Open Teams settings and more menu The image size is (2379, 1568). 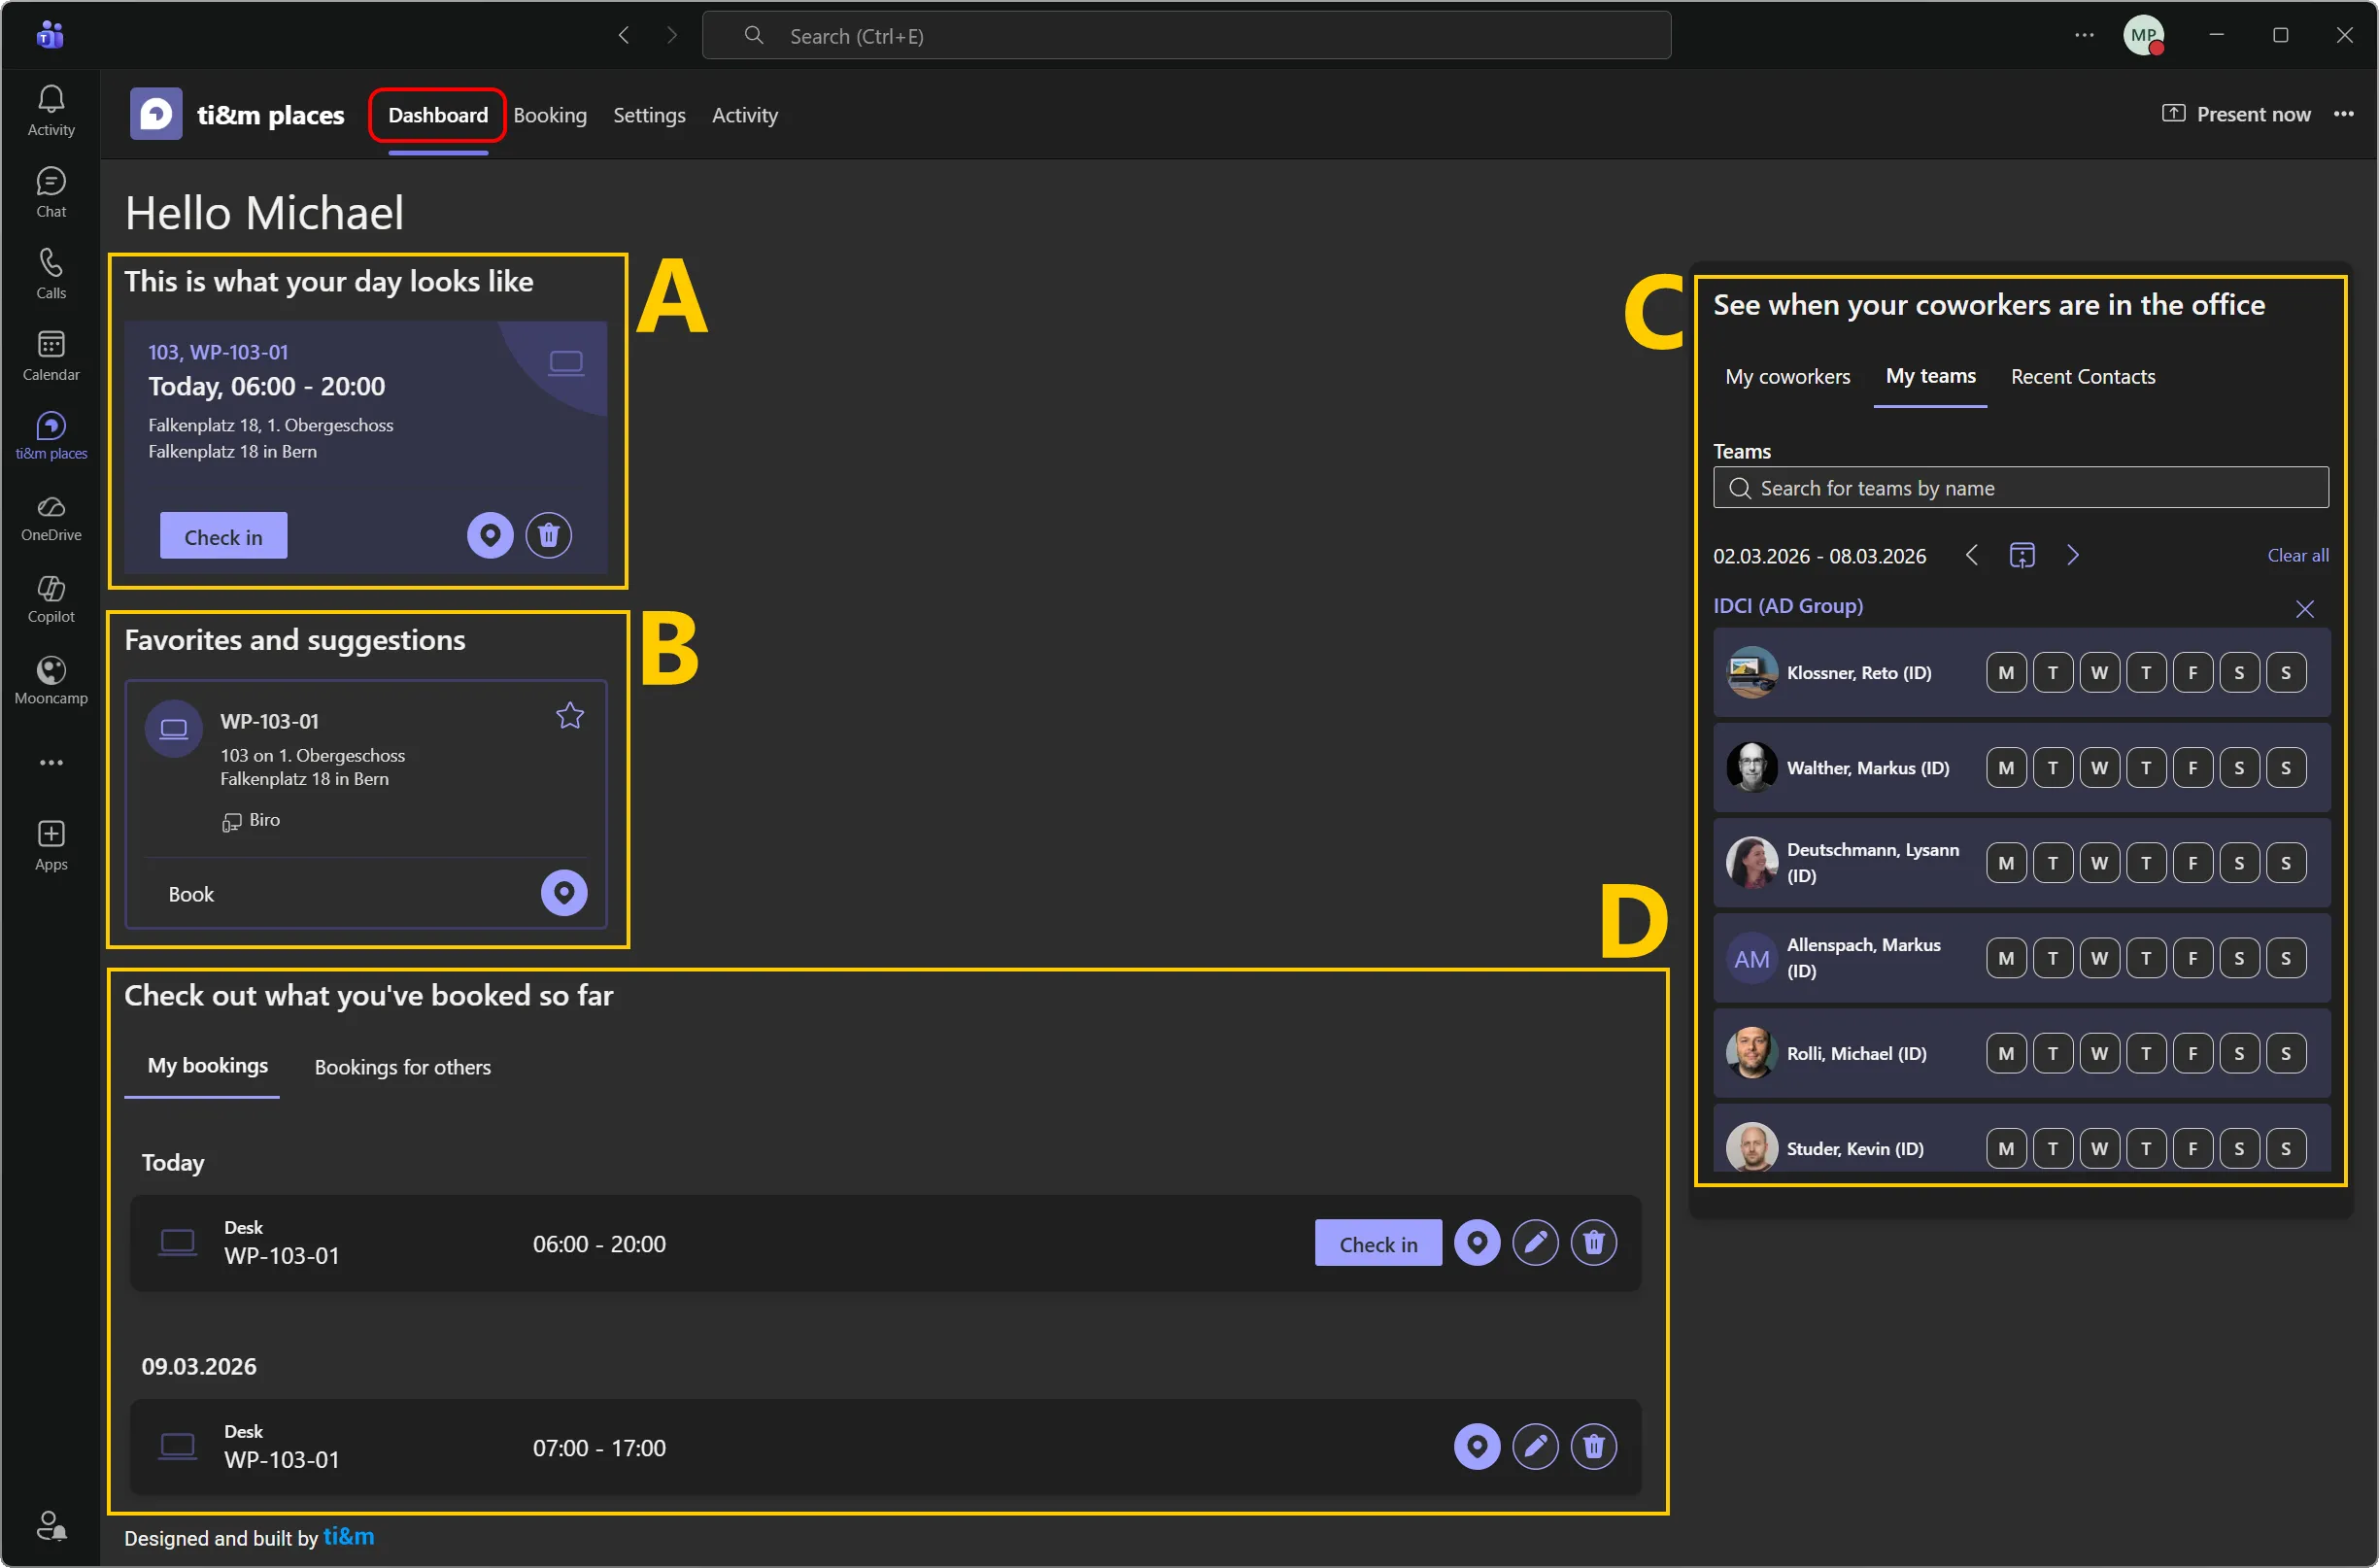click(x=2084, y=36)
